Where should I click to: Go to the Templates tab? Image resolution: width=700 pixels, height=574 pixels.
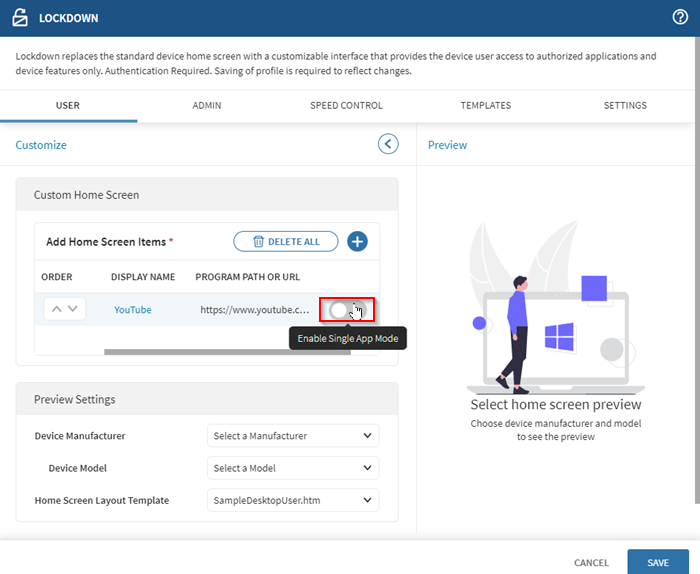[x=485, y=105]
